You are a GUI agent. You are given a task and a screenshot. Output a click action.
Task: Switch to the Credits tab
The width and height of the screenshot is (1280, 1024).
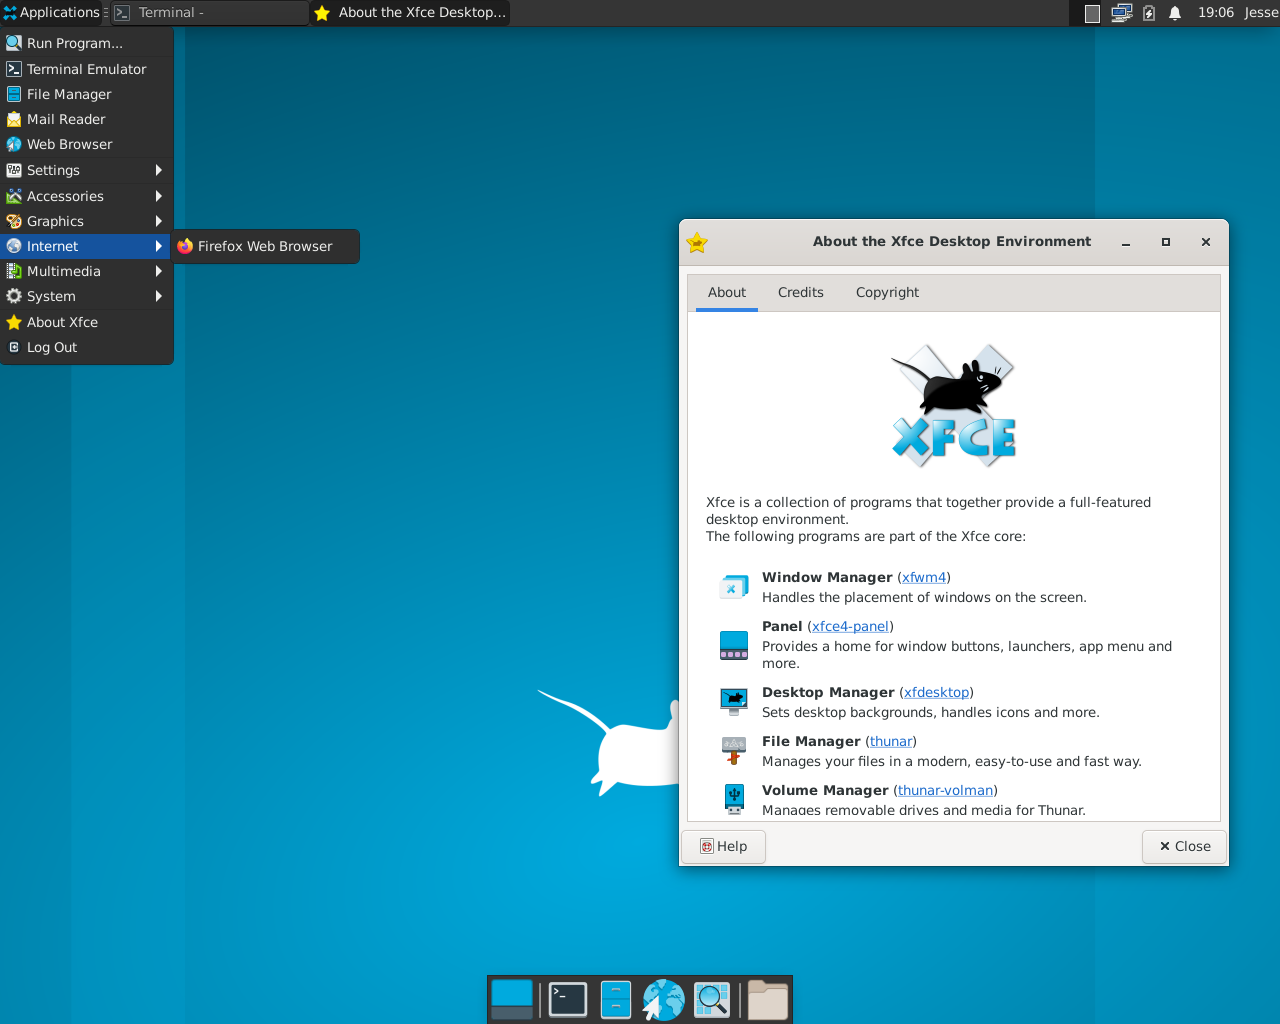coord(801,292)
